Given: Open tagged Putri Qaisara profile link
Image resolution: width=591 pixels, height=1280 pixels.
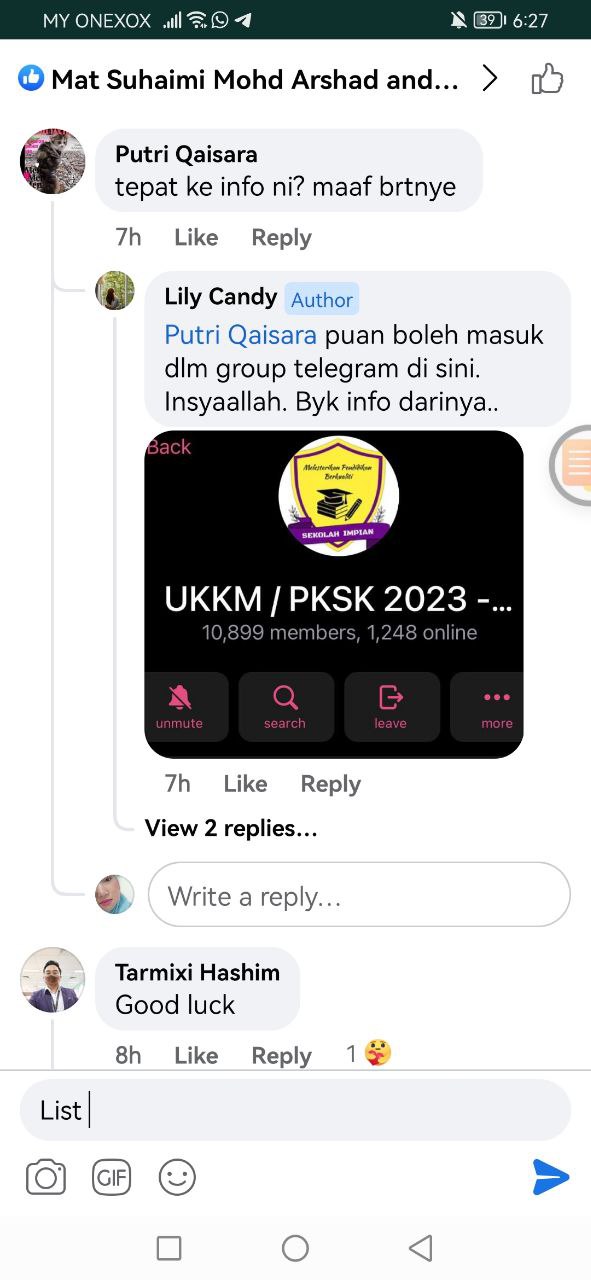Looking at the screenshot, I should (x=240, y=334).
